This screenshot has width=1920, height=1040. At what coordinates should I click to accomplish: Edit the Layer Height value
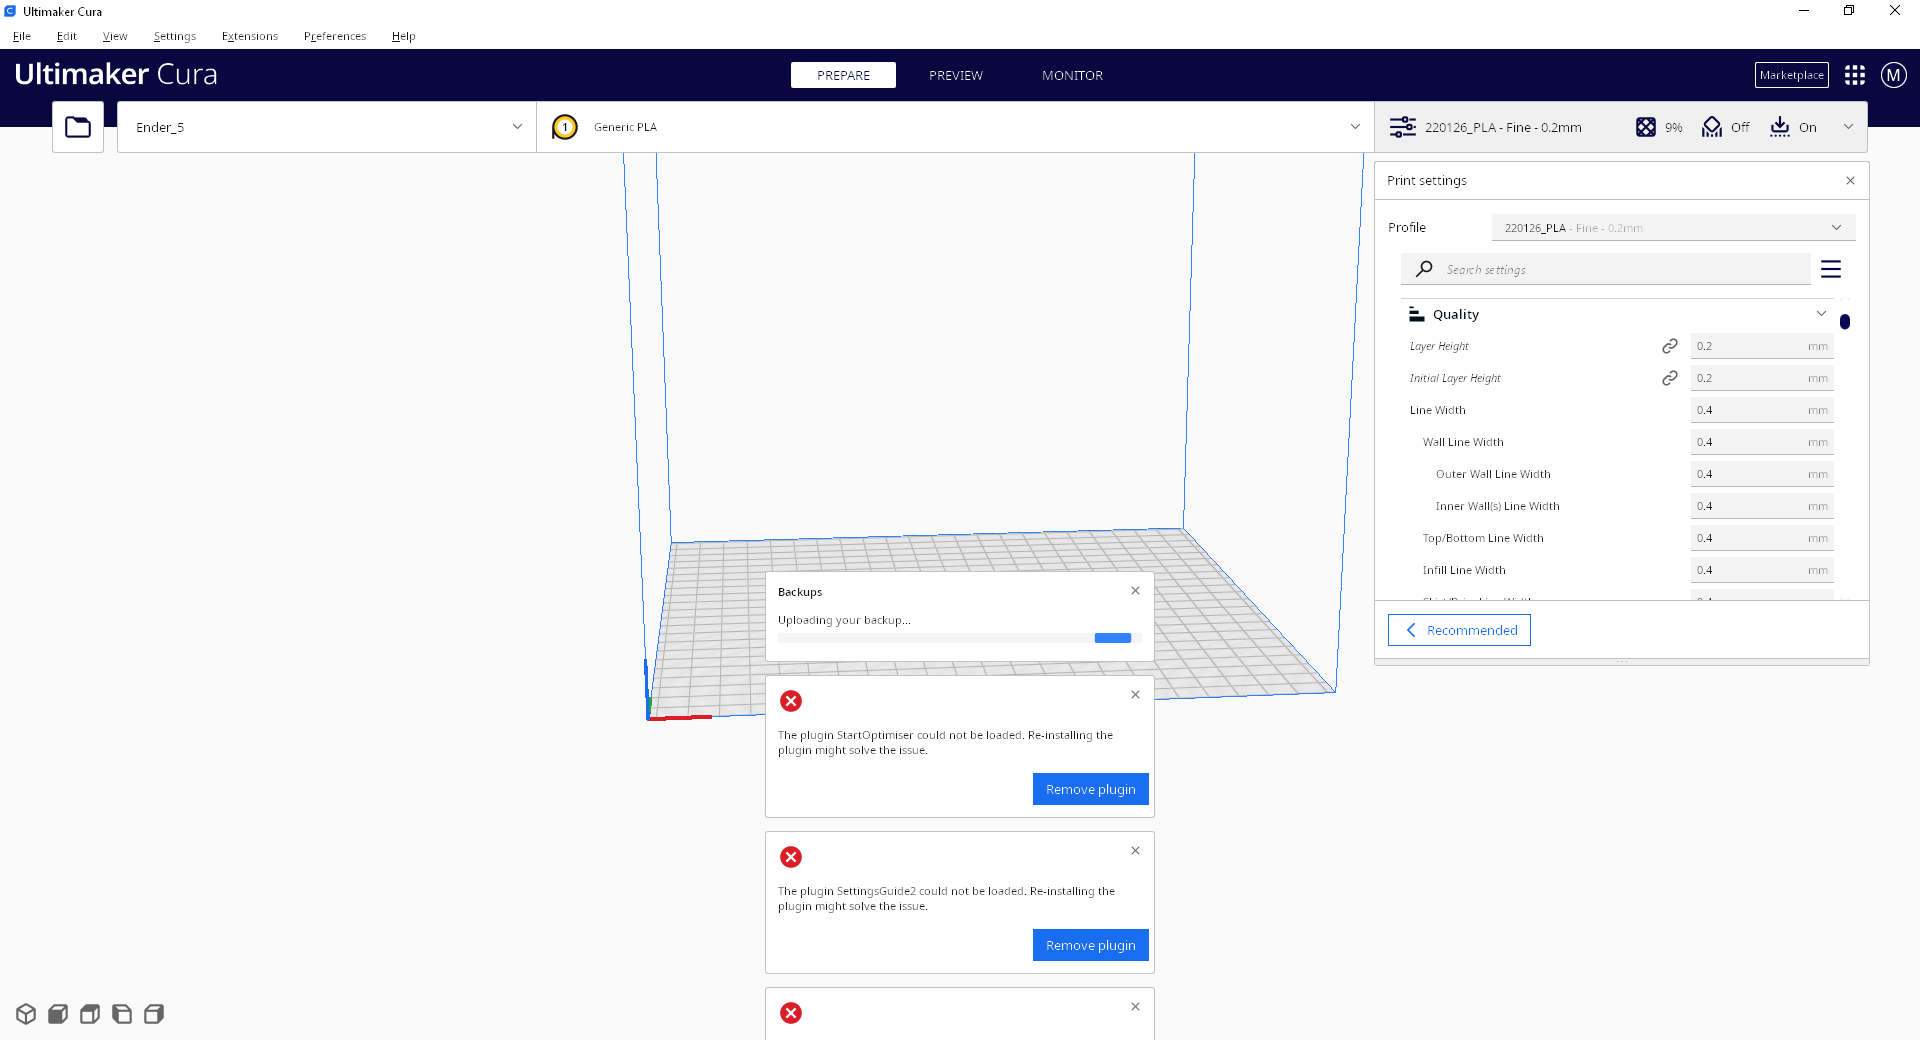pyautogui.click(x=1762, y=346)
